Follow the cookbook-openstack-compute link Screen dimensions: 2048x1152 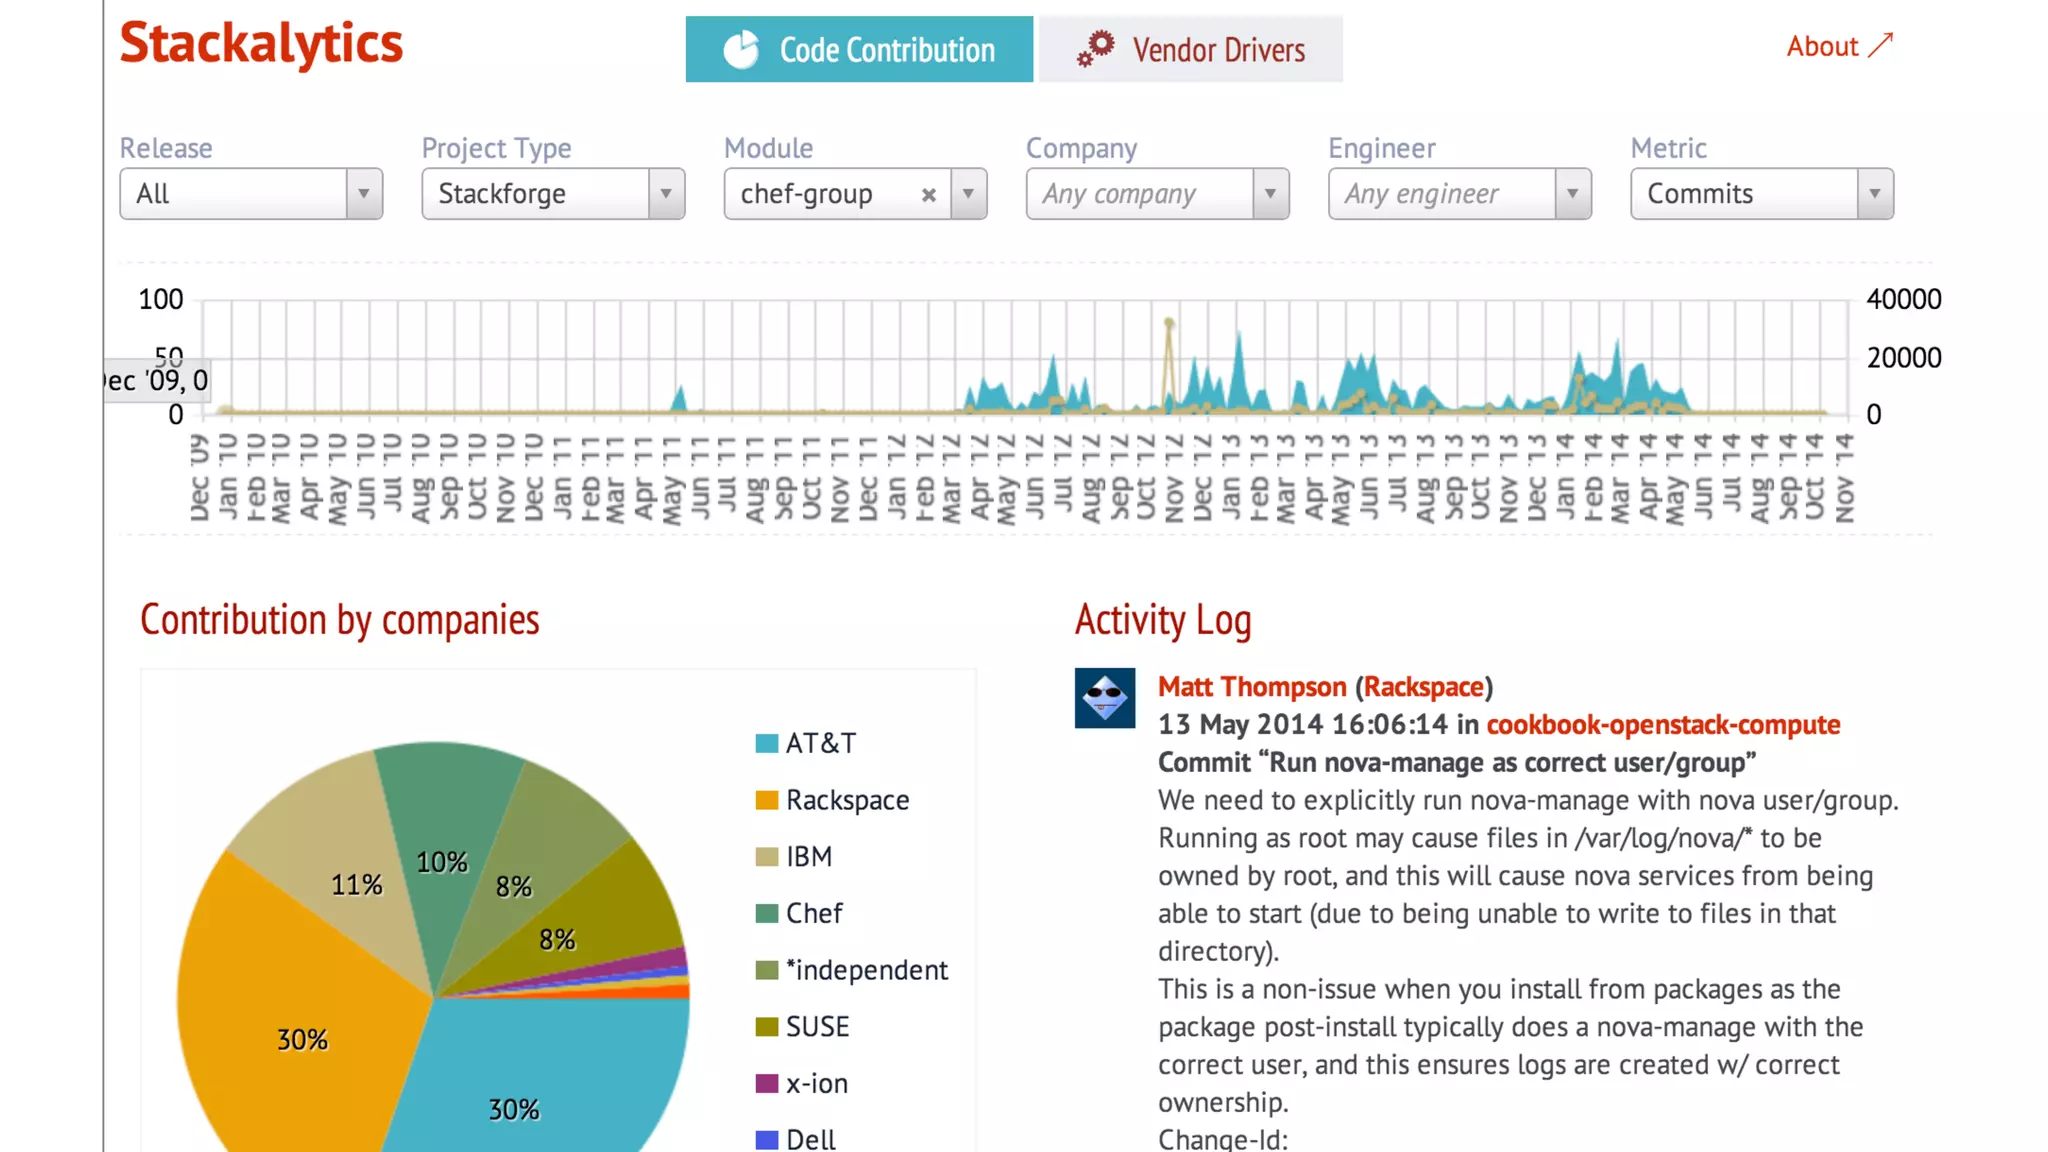1662,725
